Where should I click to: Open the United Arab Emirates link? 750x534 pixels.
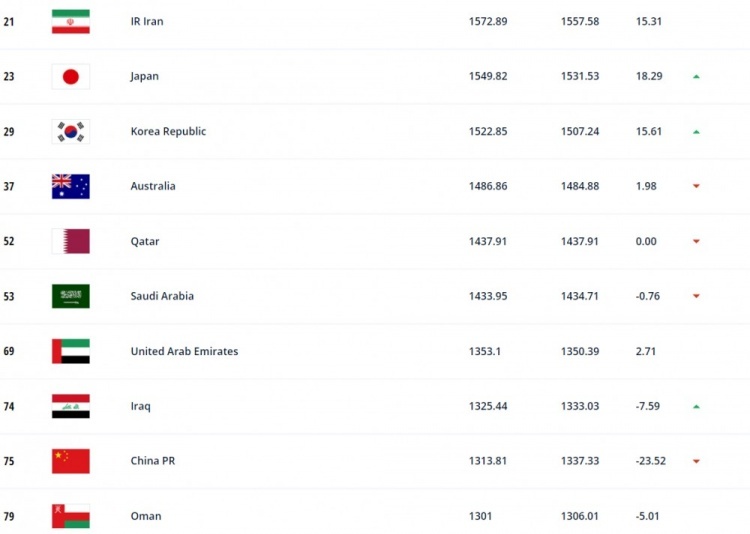184,351
